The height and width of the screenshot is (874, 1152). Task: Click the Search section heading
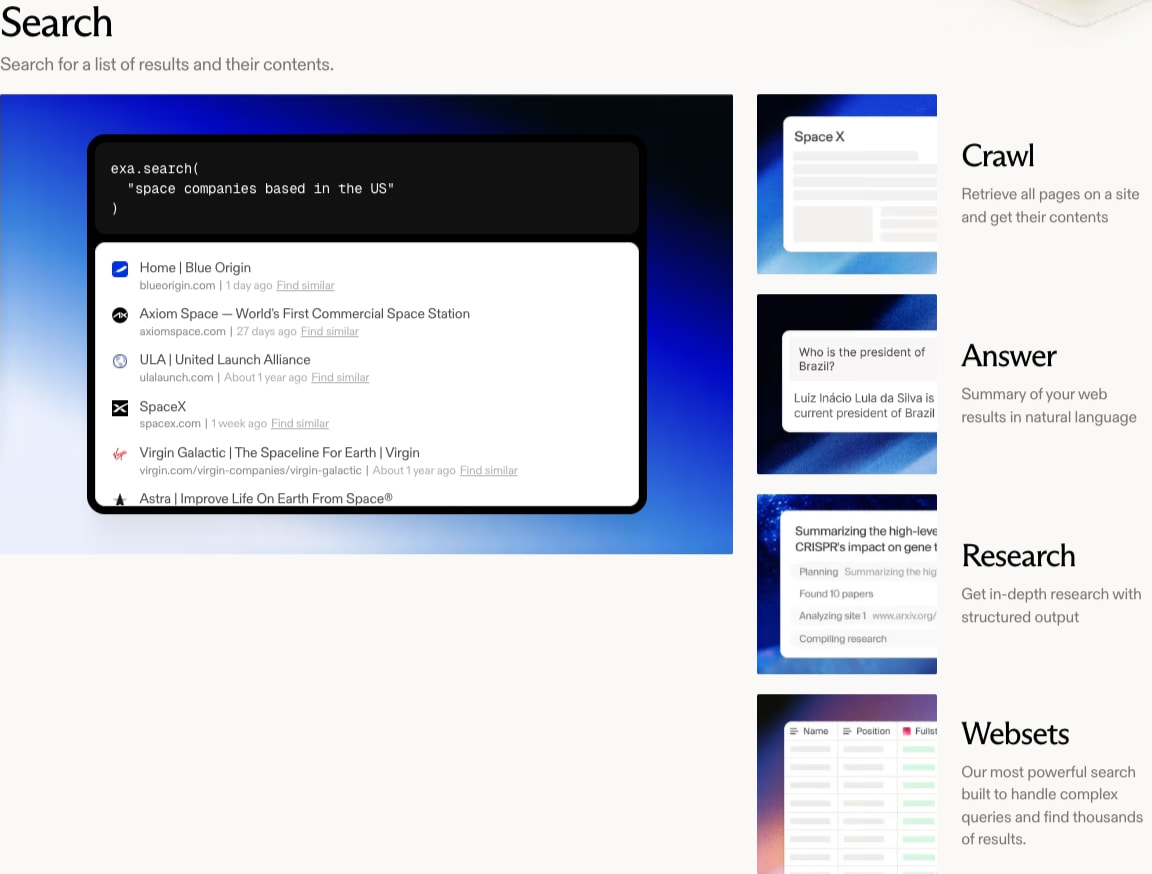[57, 22]
